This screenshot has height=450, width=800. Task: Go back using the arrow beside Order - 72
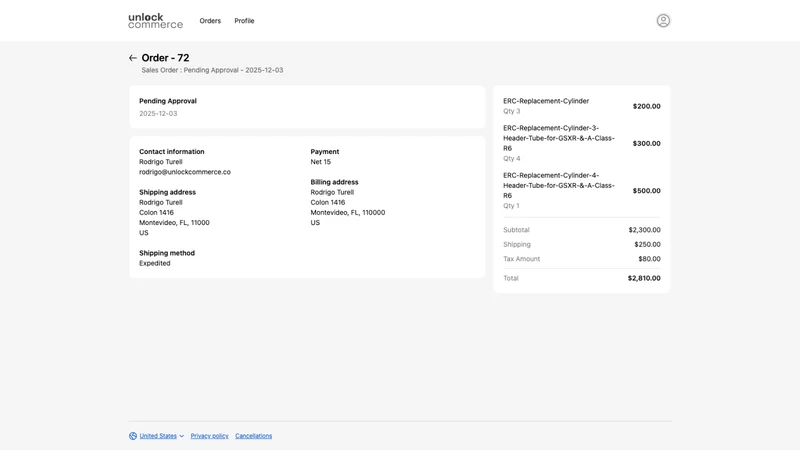coord(133,58)
